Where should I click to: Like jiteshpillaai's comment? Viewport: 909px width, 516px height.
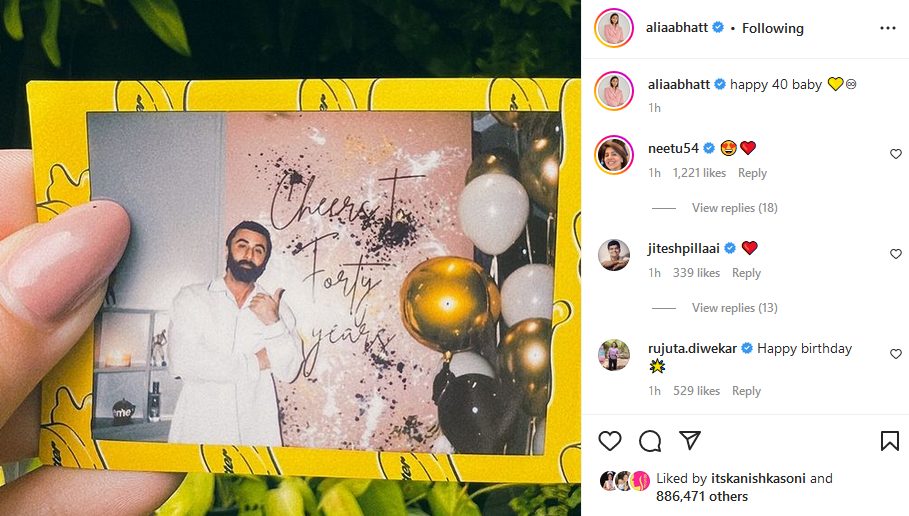click(896, 254)
